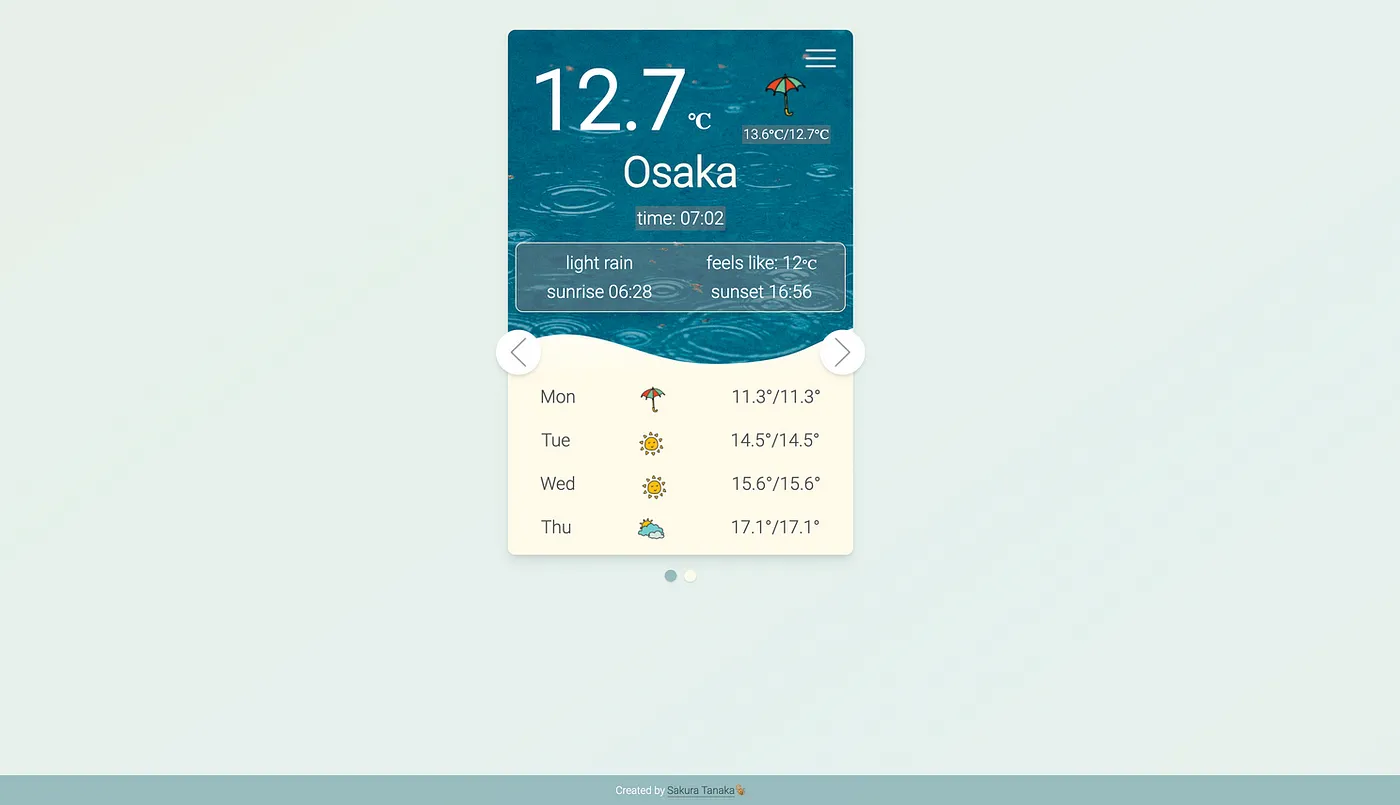Click the Tue day label

tap(556, 440)
